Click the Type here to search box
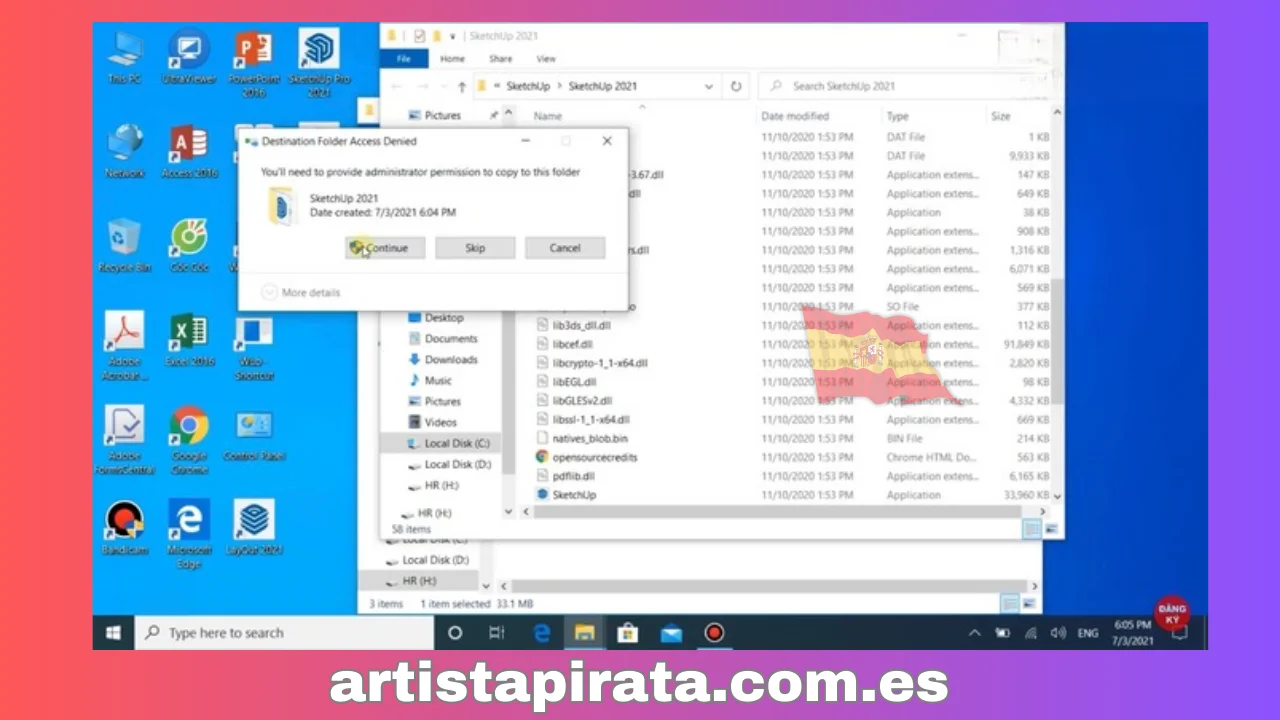The width and height of the screenshot is (1280, 720). point(284,633)
